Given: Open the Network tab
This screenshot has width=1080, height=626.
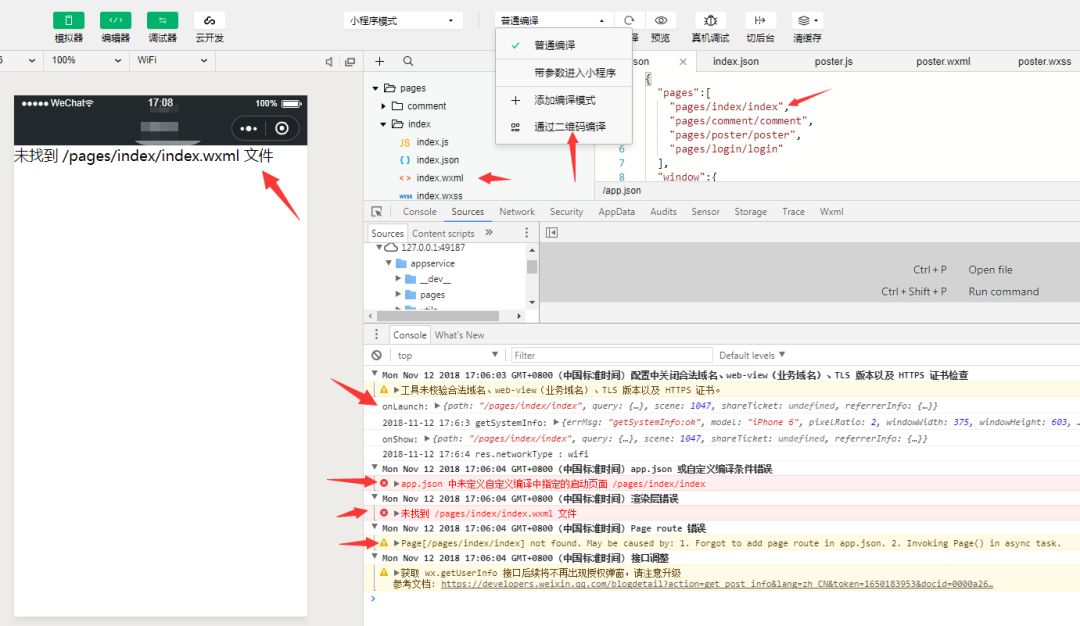Looking at the screenshot, I should 517,211.
